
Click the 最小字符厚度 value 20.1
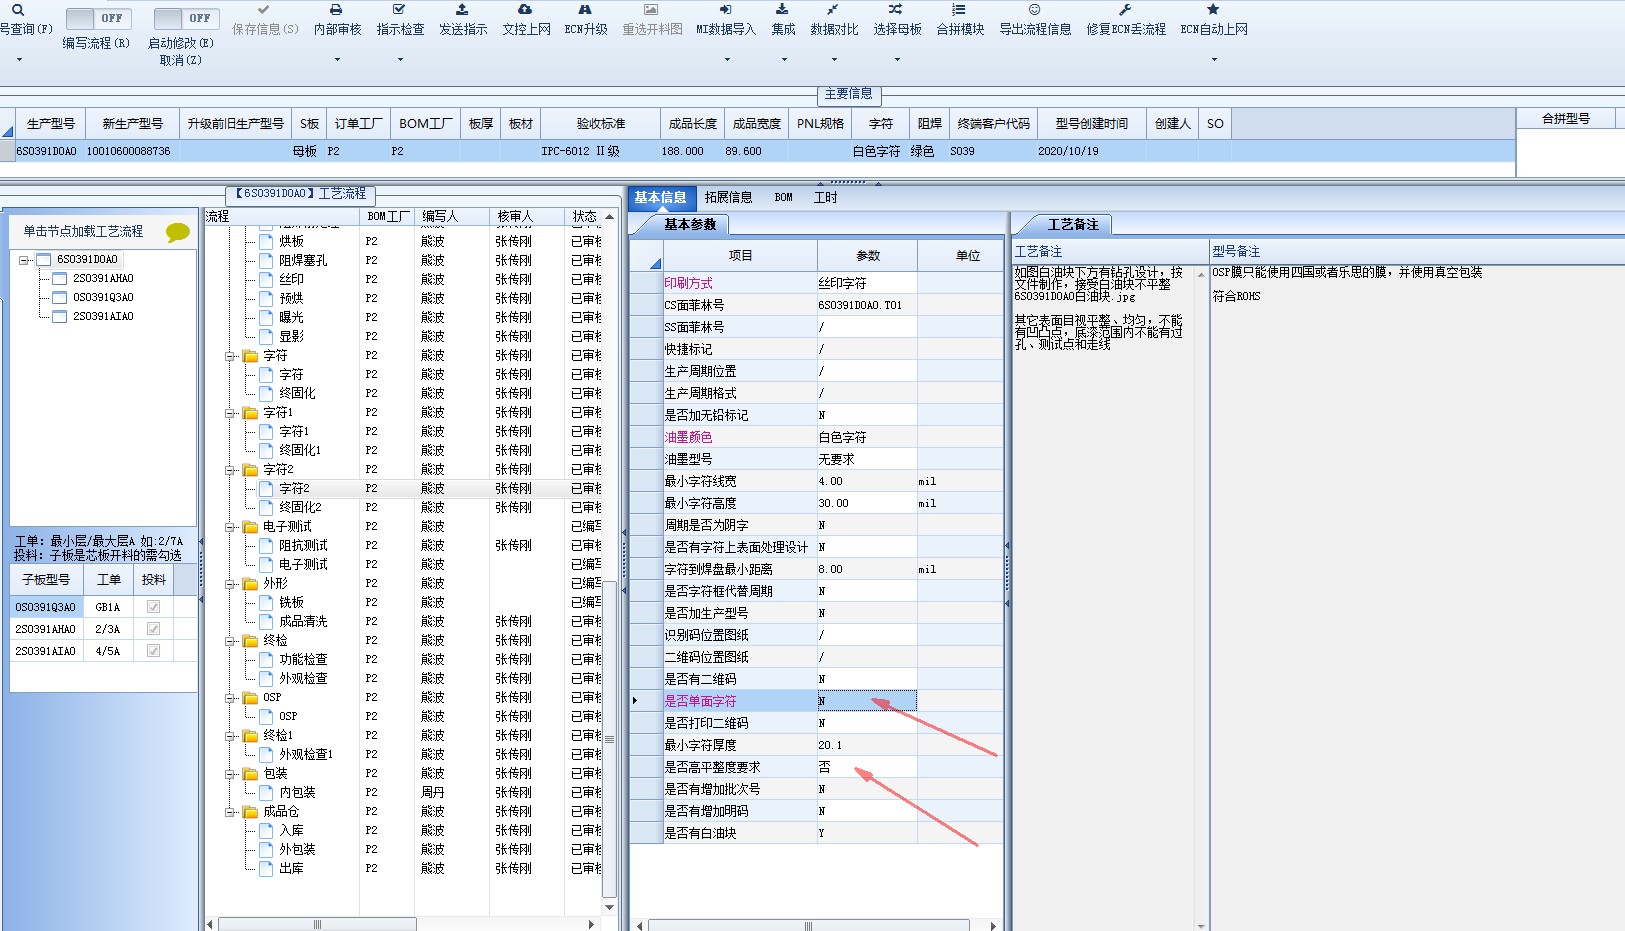(867, 745)
